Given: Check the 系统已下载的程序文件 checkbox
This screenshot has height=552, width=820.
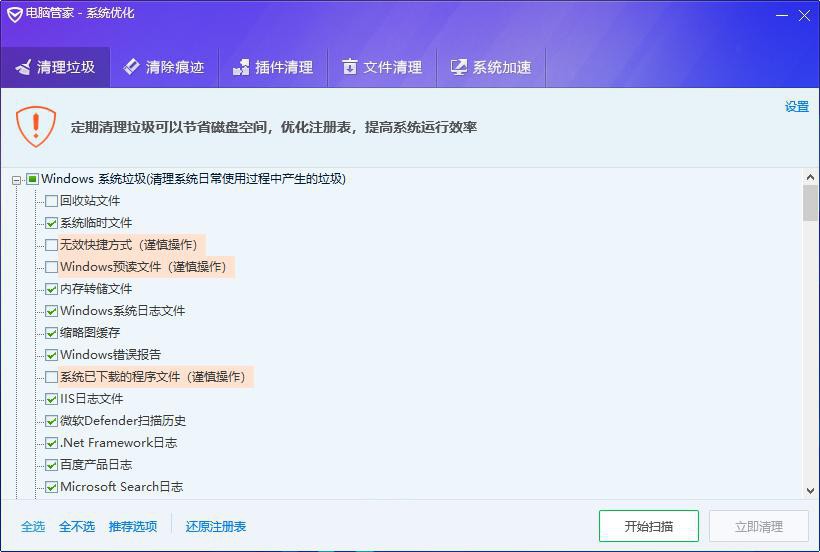Looking at the screenshot, I should (x=51, y=377).
